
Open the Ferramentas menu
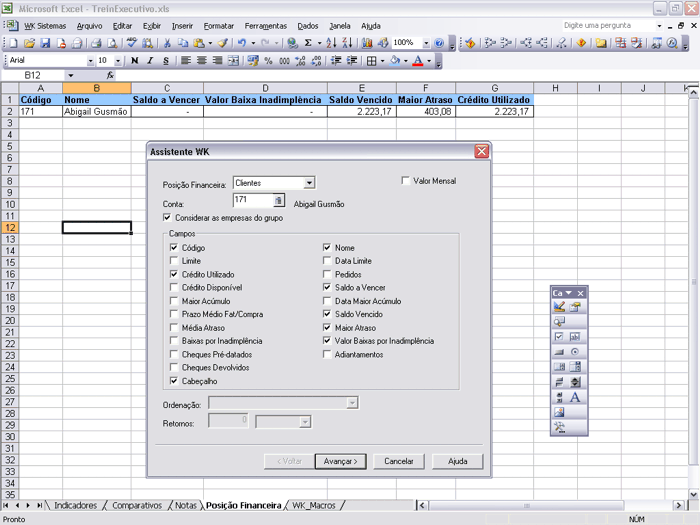(x=265, y=25)
